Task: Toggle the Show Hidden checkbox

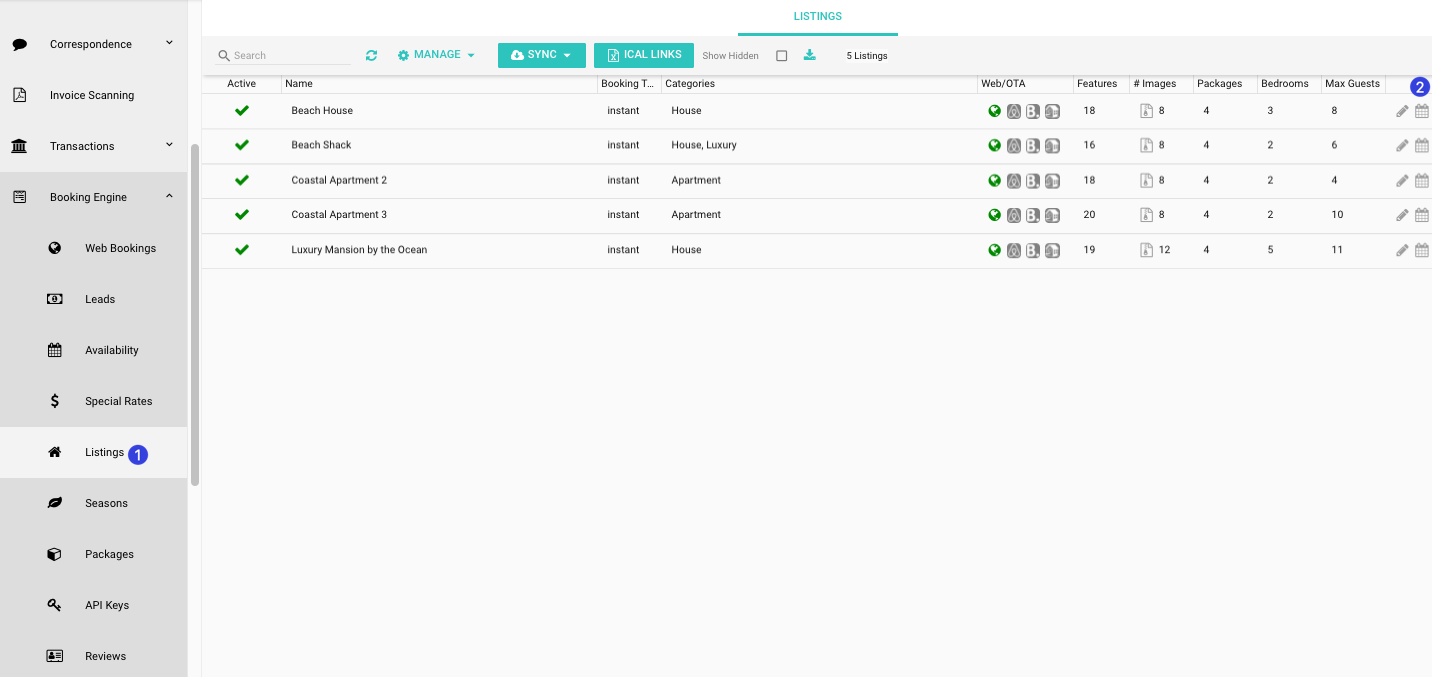Action: pos(782,56)
